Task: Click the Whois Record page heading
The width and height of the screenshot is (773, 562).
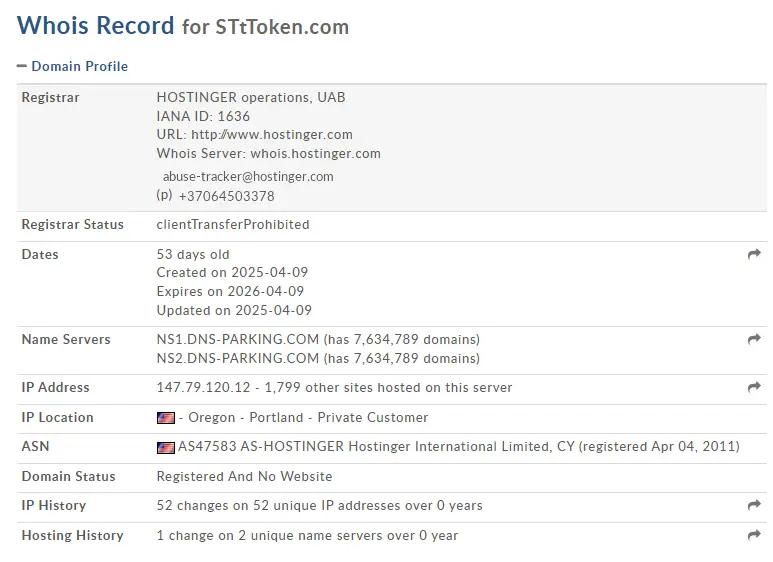Action: tap(96, 26)
